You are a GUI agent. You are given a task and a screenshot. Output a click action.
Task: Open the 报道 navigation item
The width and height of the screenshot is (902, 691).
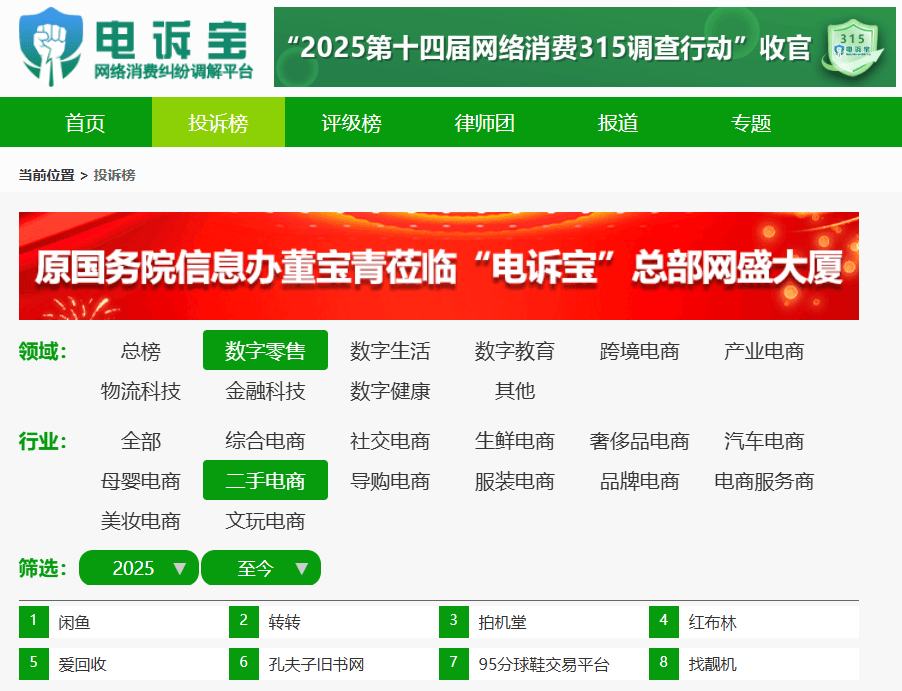click(618, 123)
